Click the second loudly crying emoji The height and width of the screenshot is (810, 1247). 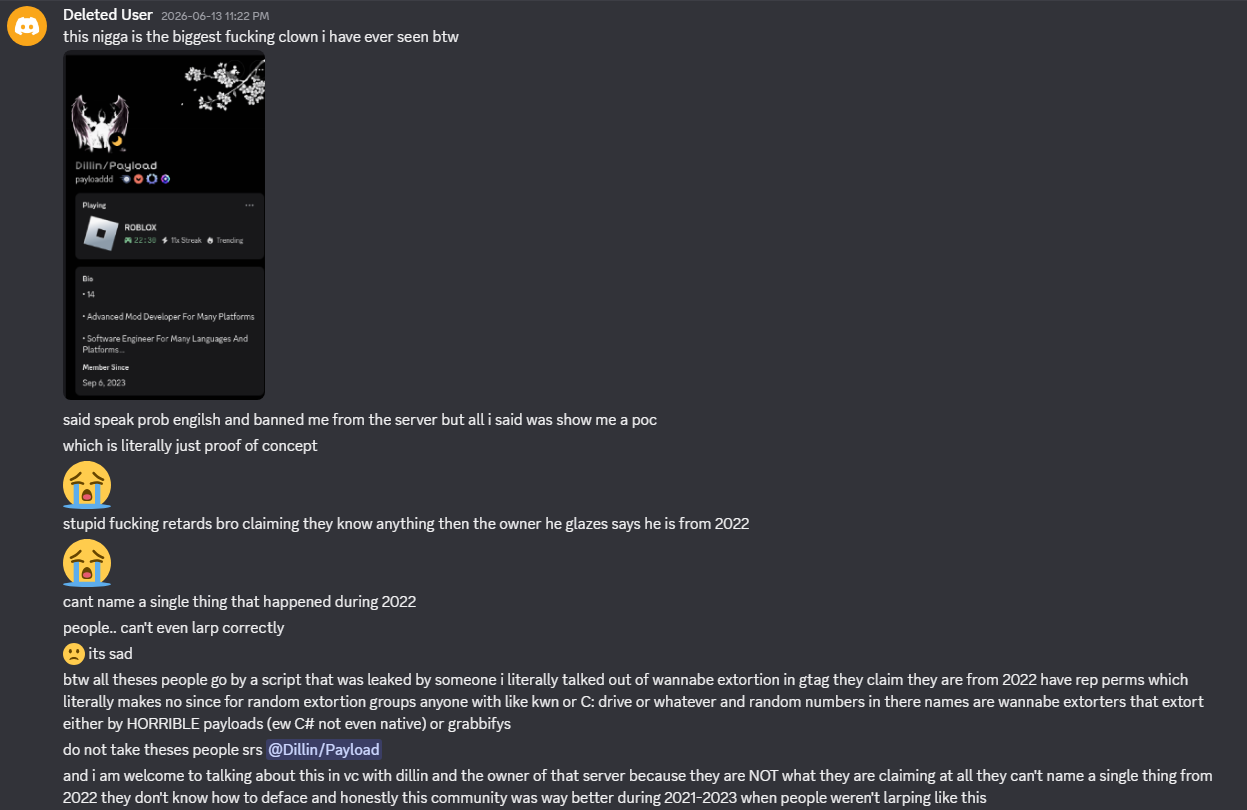[x=87, y=561]
